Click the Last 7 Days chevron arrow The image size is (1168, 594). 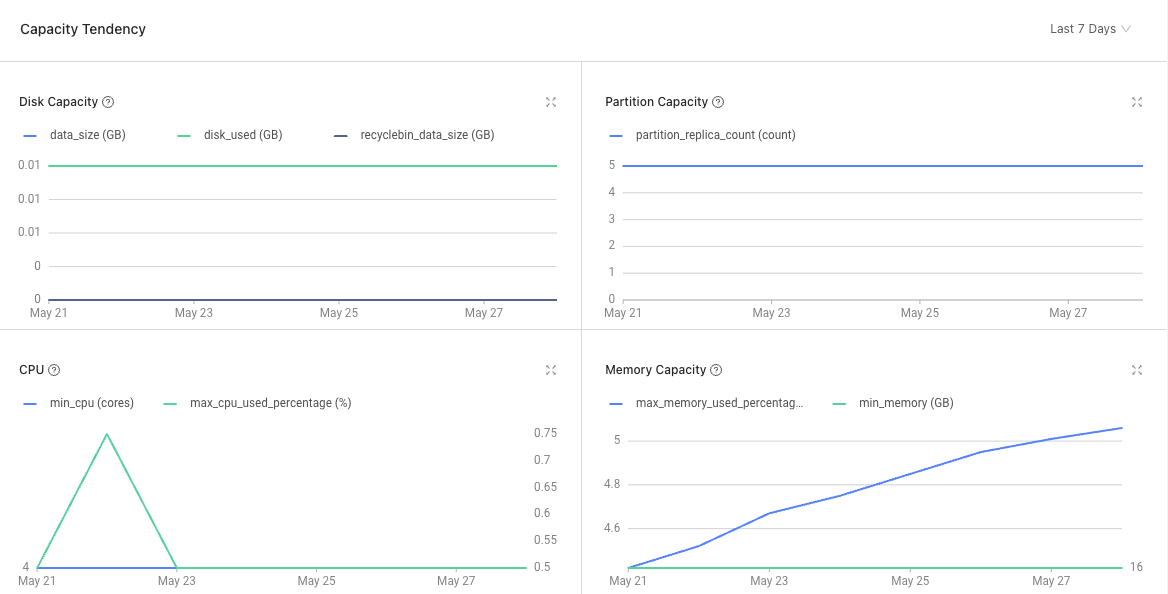(x=1126, y=29)
